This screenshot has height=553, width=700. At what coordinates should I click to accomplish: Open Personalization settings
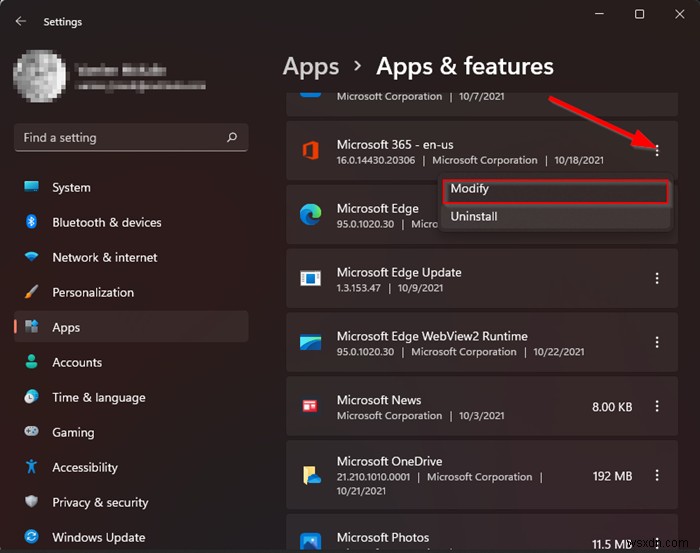tap(92, 292)
